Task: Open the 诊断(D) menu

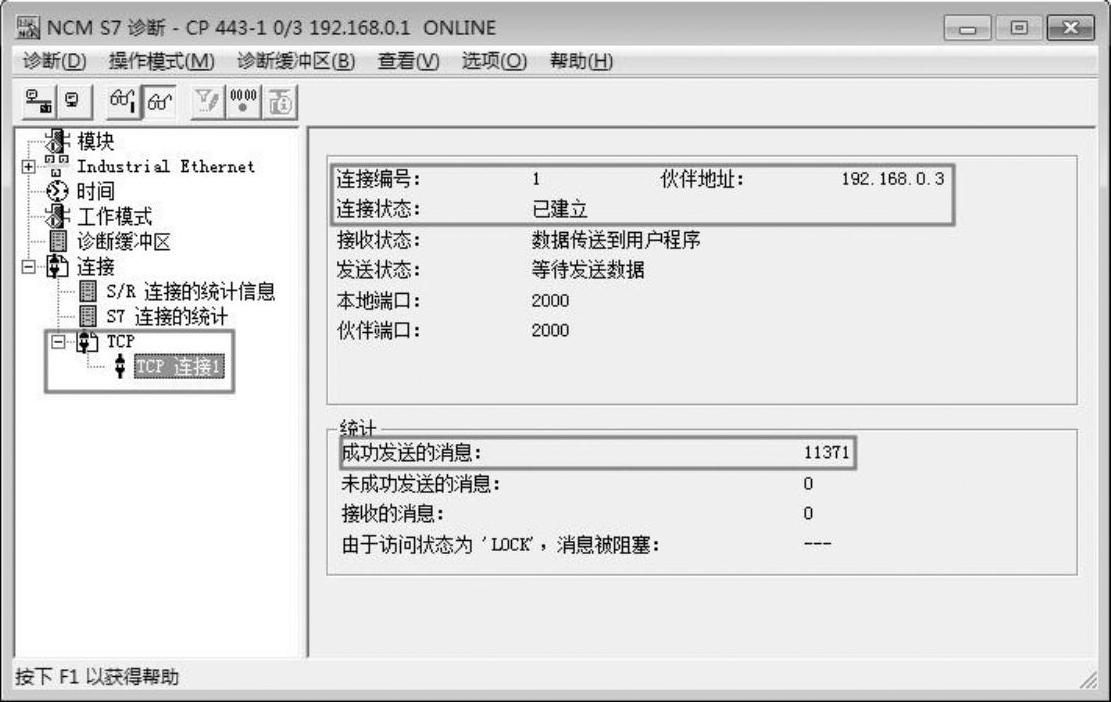Action: pos(55,61)
